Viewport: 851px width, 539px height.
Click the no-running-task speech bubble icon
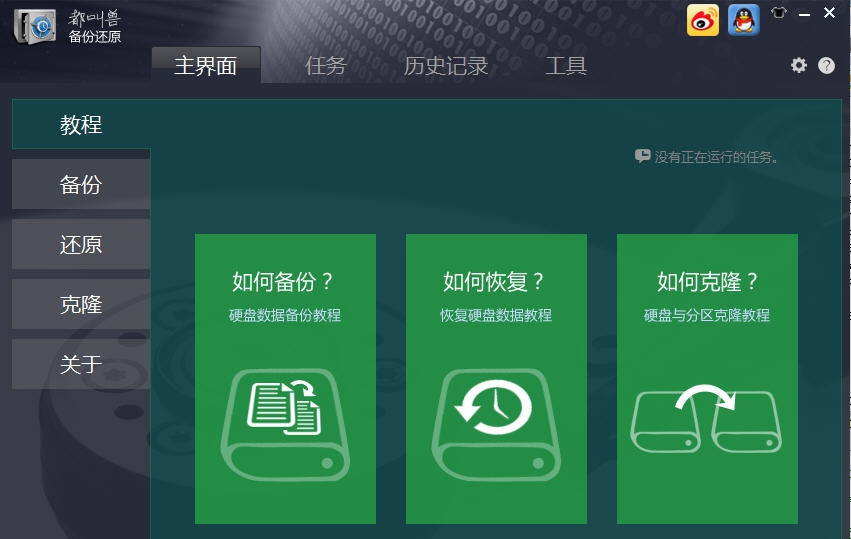(643, 156)
